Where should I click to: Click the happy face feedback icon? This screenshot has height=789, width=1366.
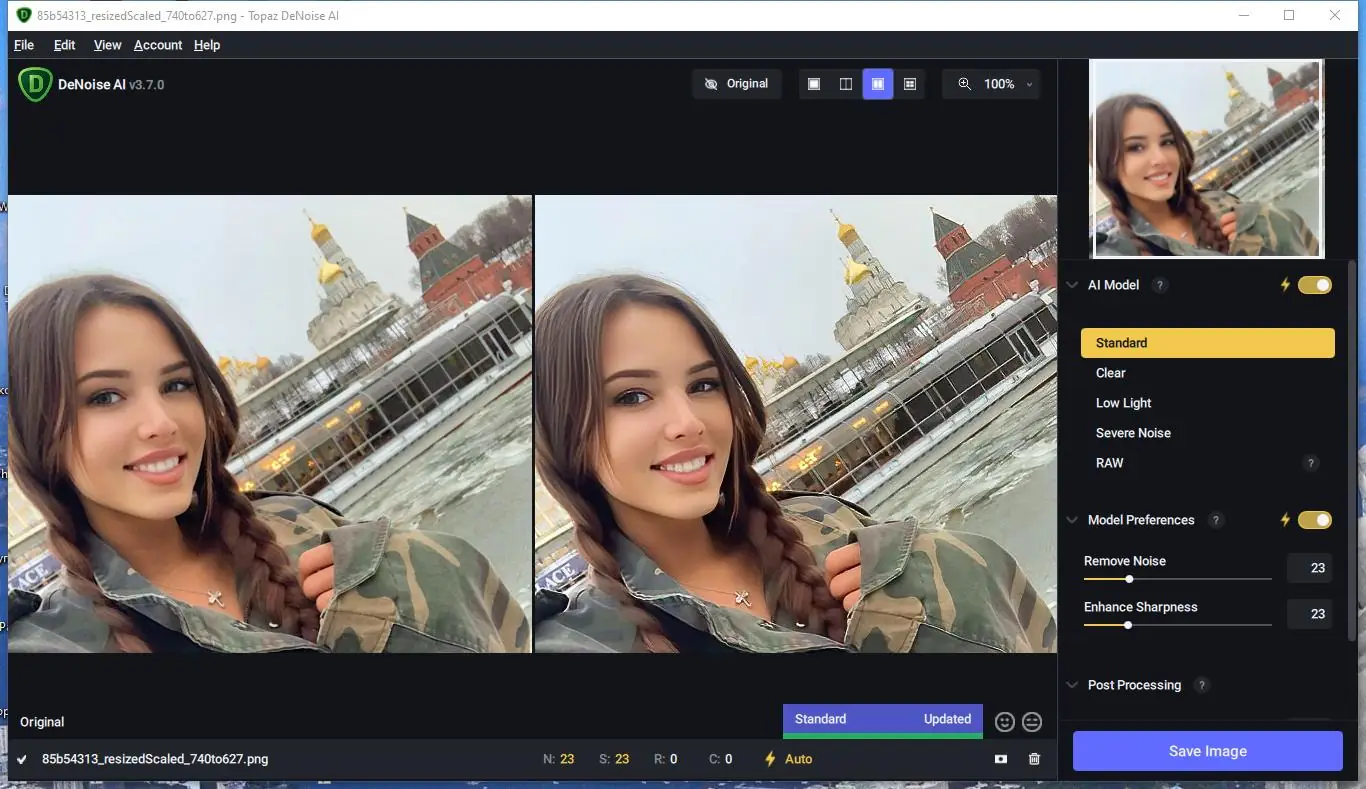coord(1004,721)
